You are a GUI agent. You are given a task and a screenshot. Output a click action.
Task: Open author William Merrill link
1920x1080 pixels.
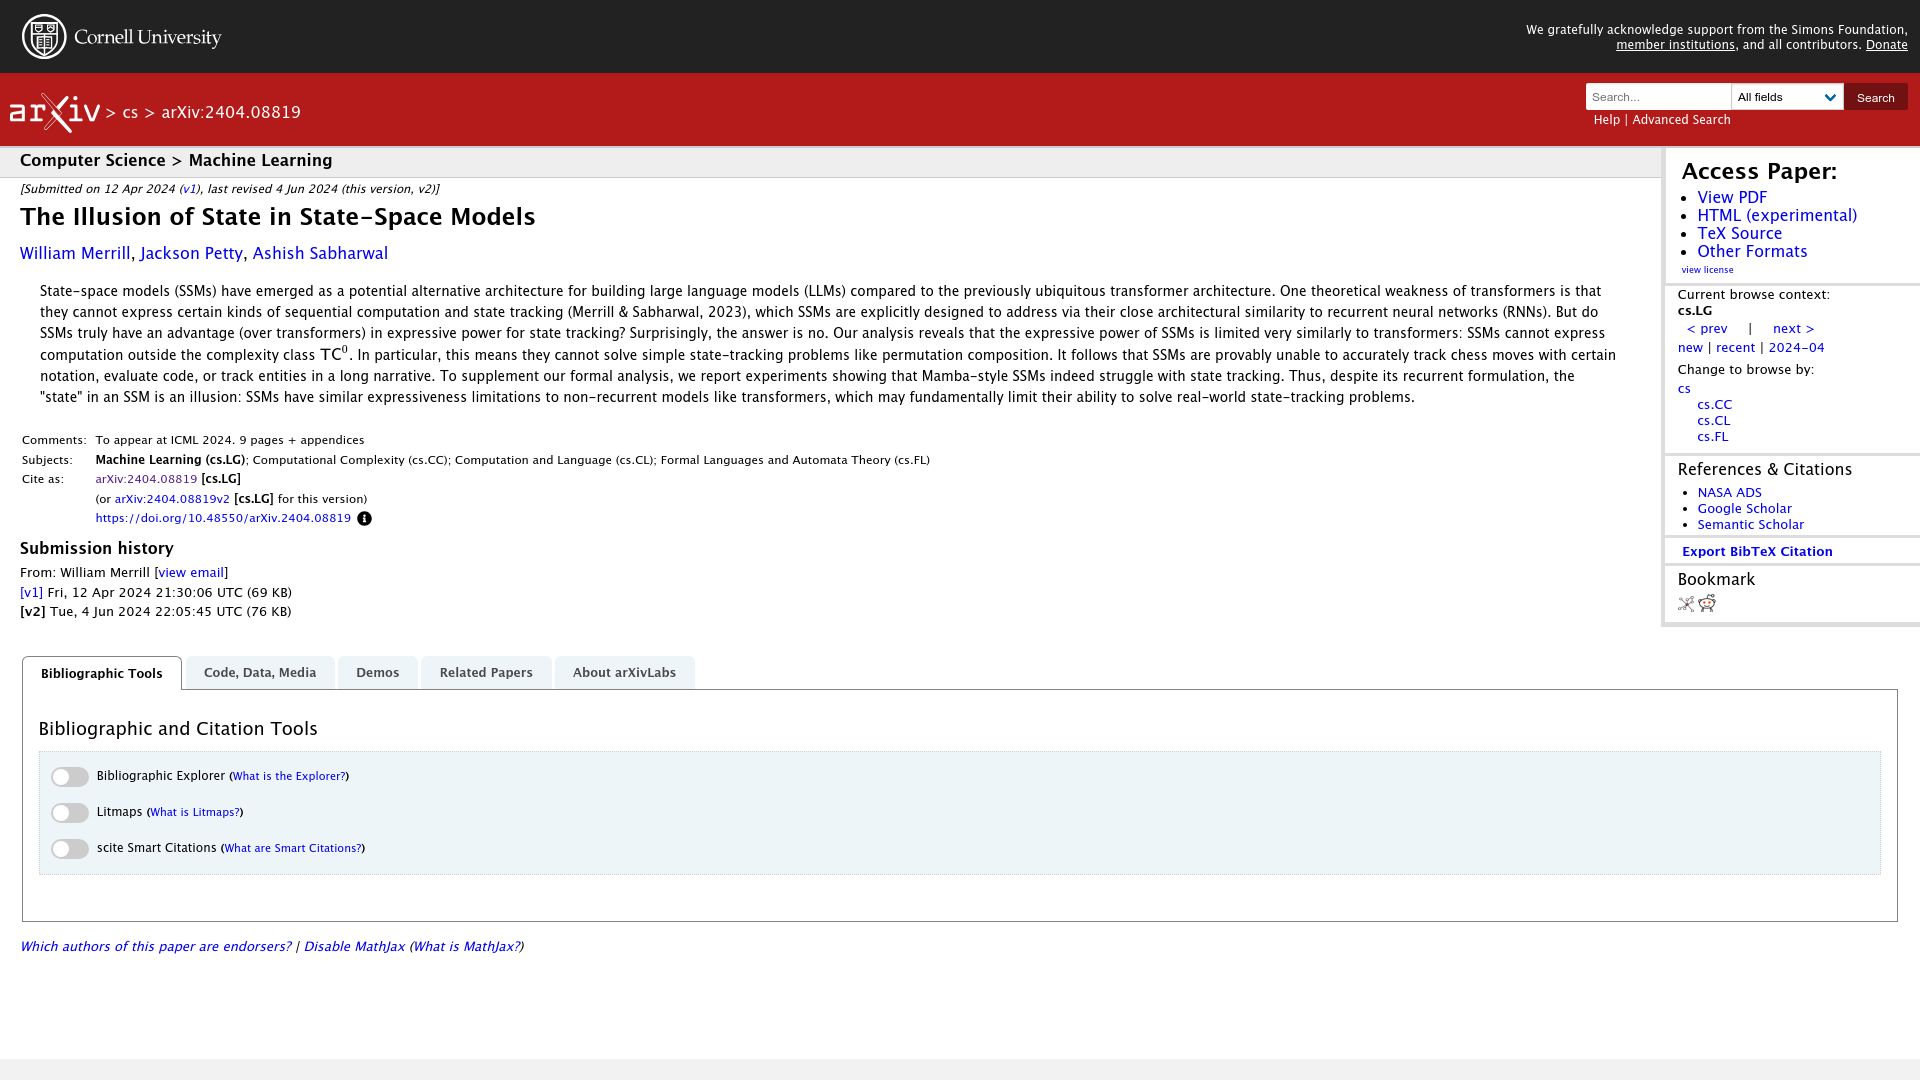75,254
